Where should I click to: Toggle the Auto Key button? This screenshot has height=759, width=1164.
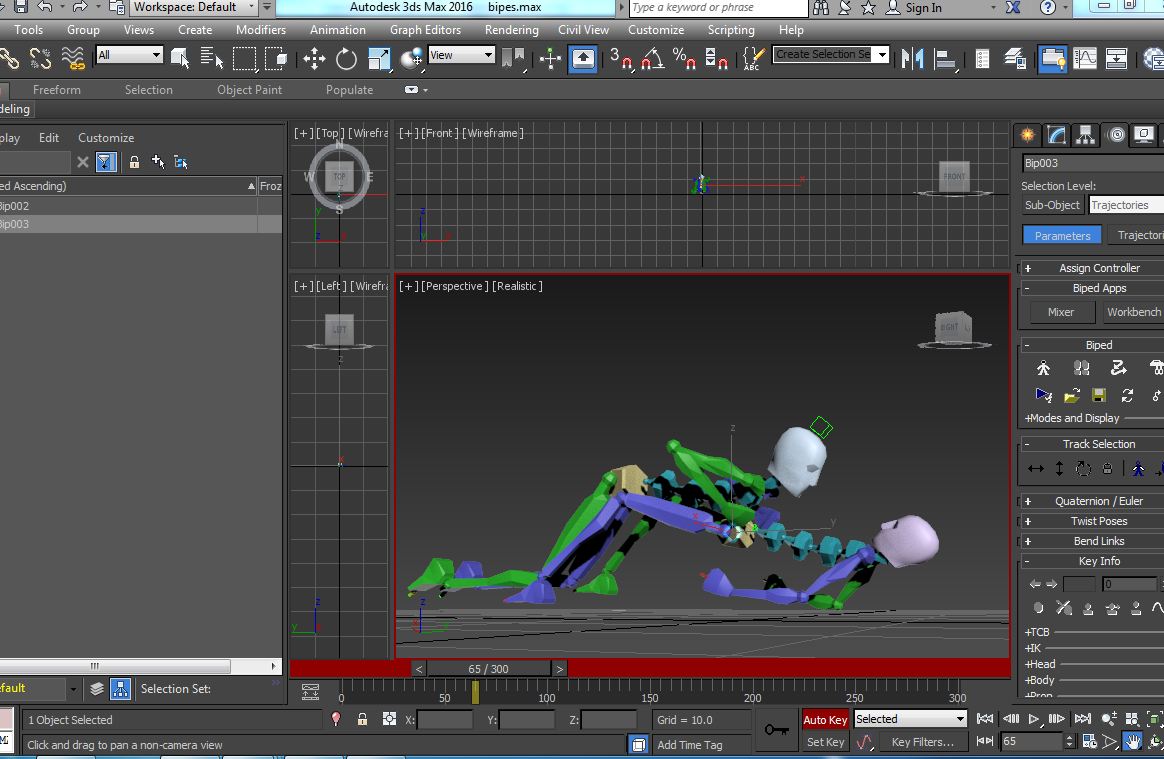click(x=825, y=720)
